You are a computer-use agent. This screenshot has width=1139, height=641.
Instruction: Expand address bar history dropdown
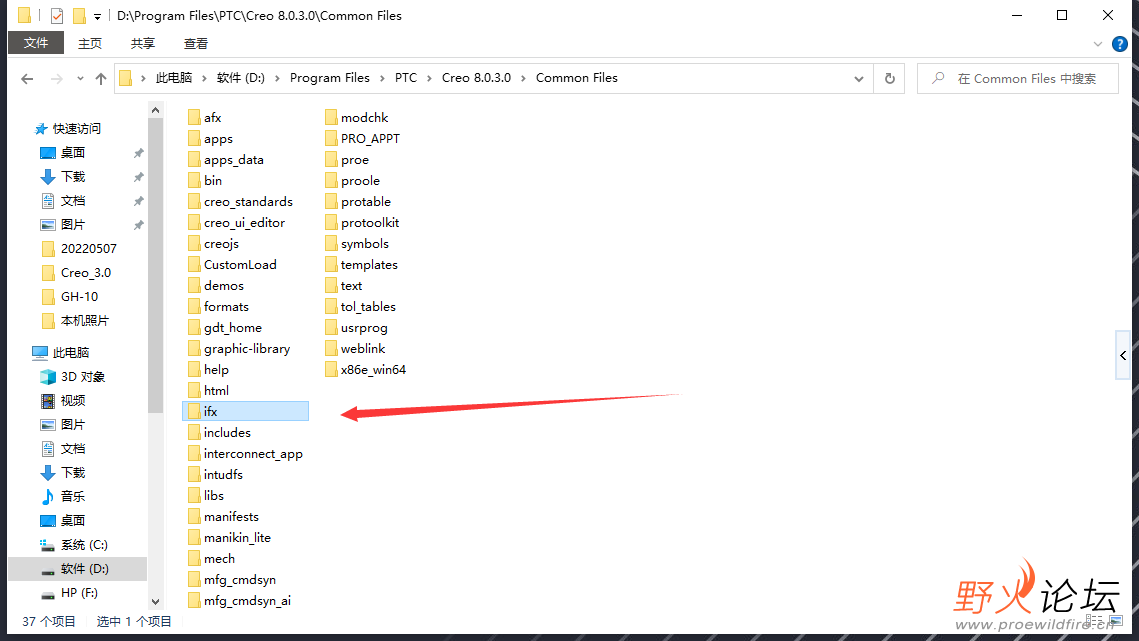tap(859, 78)
